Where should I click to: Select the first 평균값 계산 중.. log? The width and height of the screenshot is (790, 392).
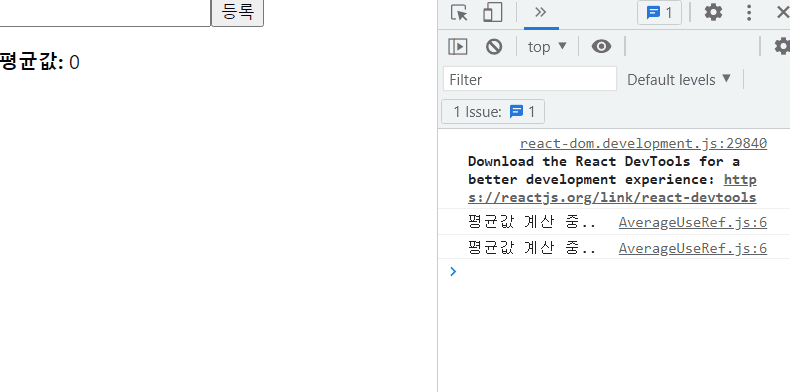coord(532,222)
